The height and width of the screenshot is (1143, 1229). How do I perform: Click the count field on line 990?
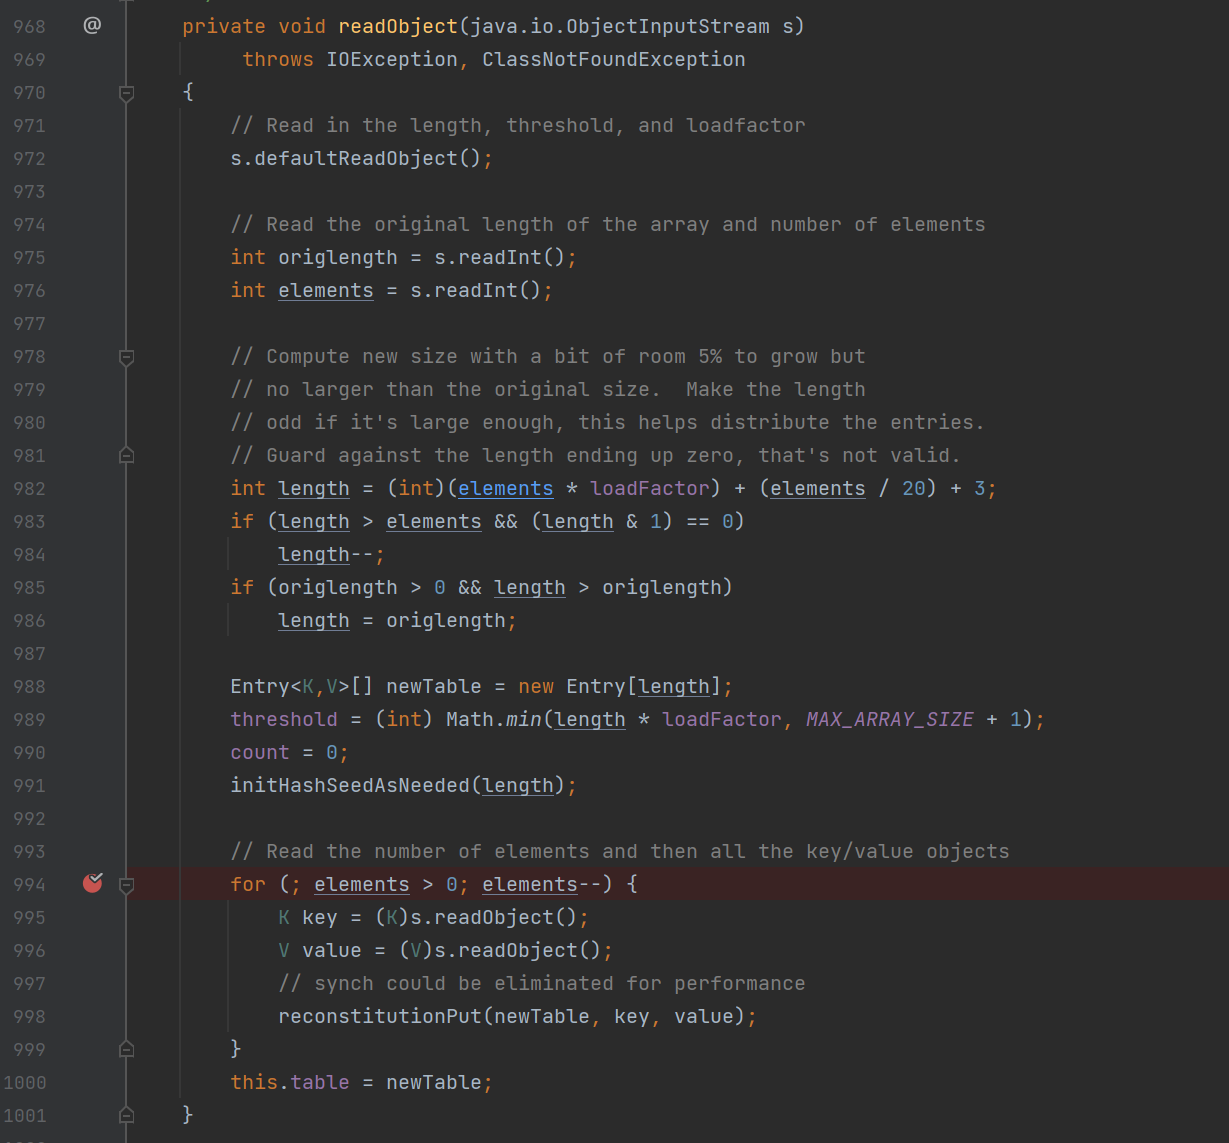point(260,752)
